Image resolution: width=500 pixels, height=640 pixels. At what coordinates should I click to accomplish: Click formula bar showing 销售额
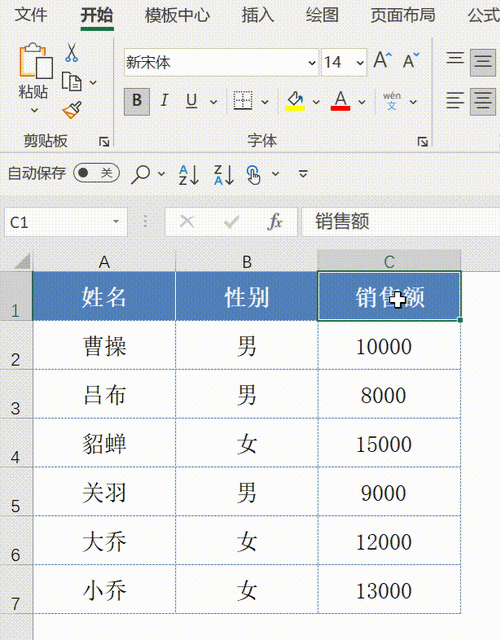(401, 222)
